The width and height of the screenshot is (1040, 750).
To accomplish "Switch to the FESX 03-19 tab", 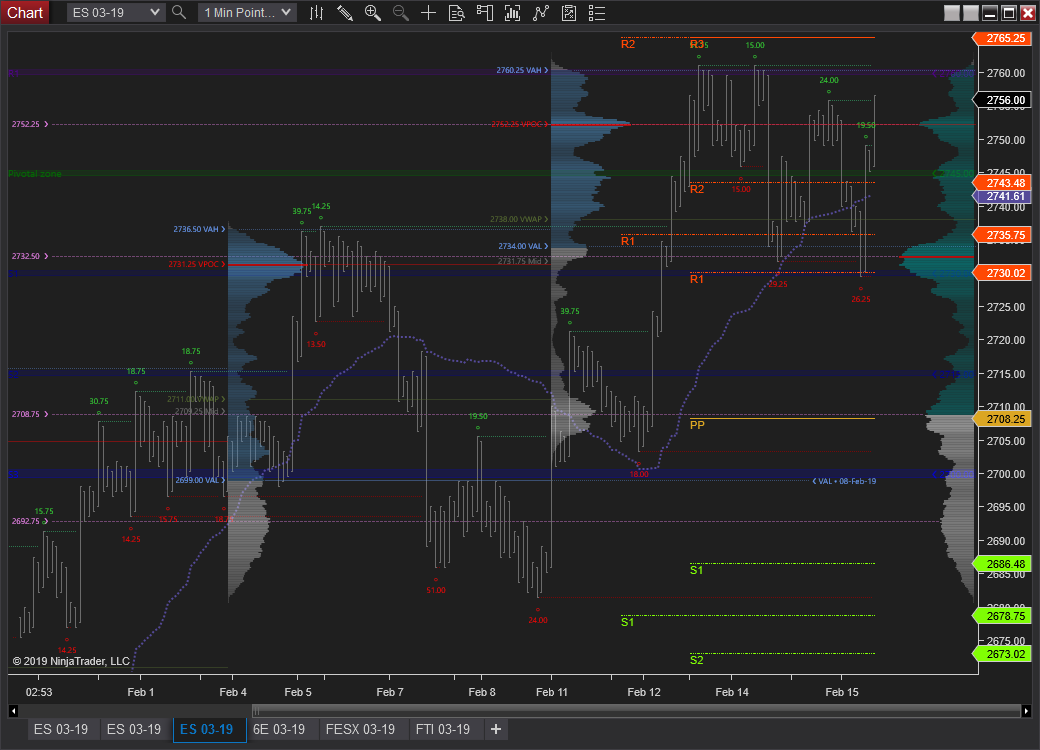I will pos(361,729).
